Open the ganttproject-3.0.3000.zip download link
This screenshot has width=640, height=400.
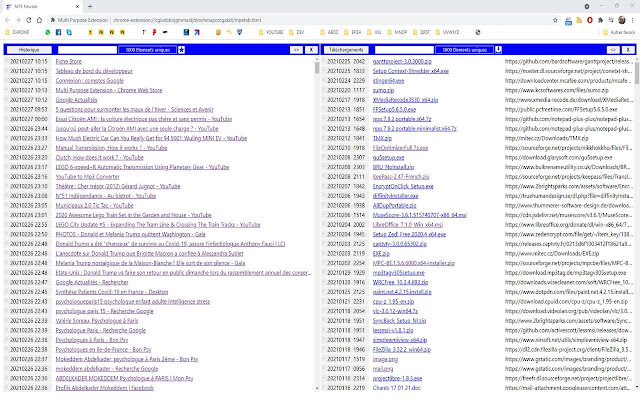click(x=402, y=62)
